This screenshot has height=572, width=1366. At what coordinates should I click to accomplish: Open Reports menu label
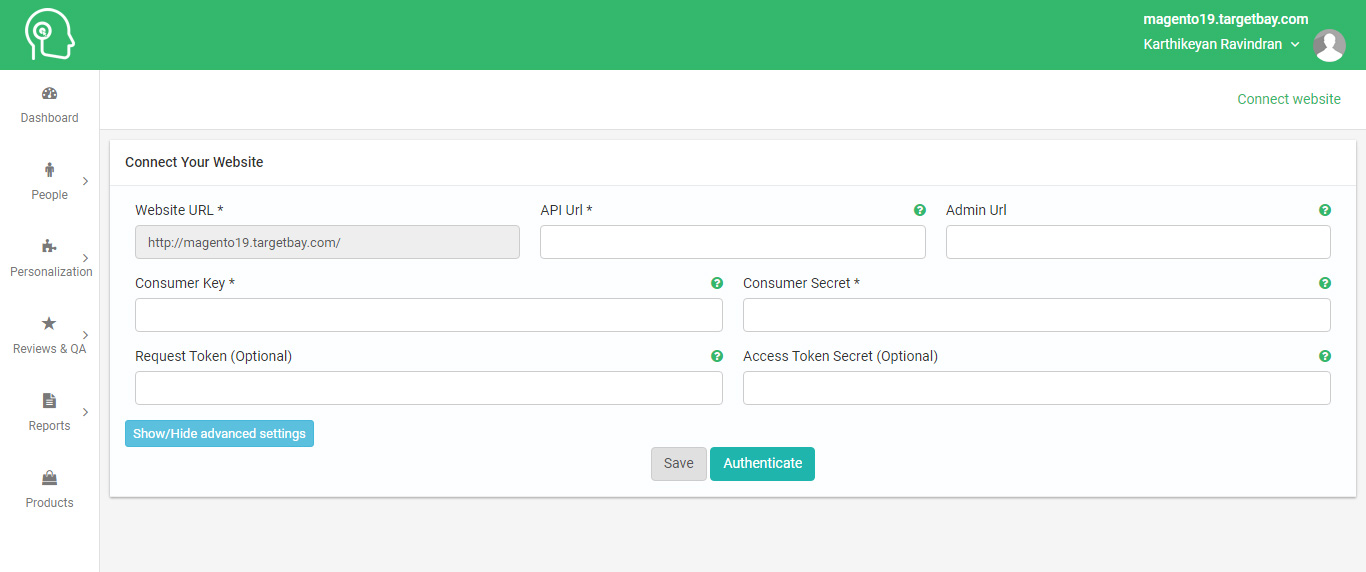click(49, 426)
